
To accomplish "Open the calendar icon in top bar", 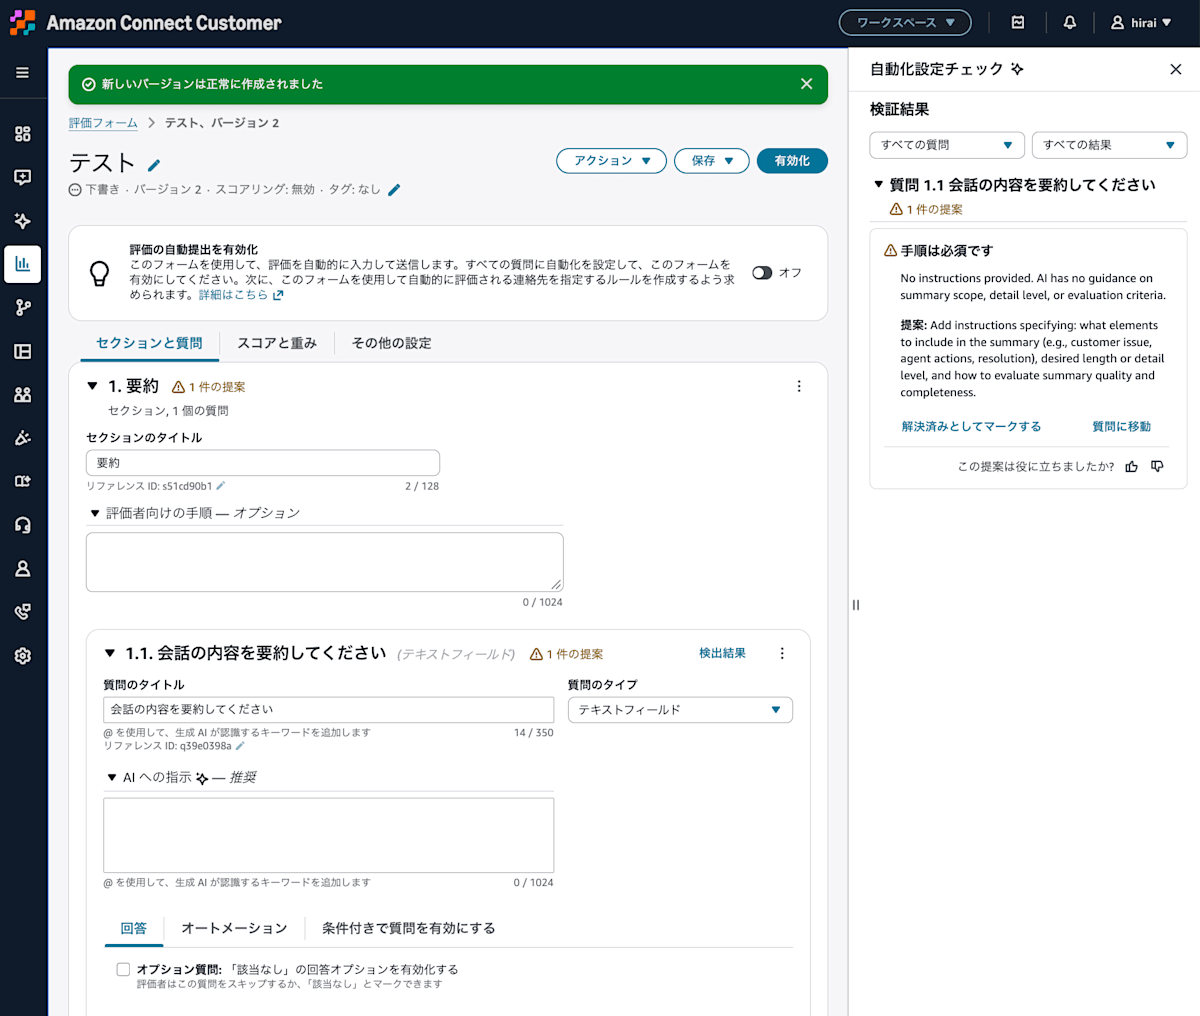I will click(x=1018, y=22).
